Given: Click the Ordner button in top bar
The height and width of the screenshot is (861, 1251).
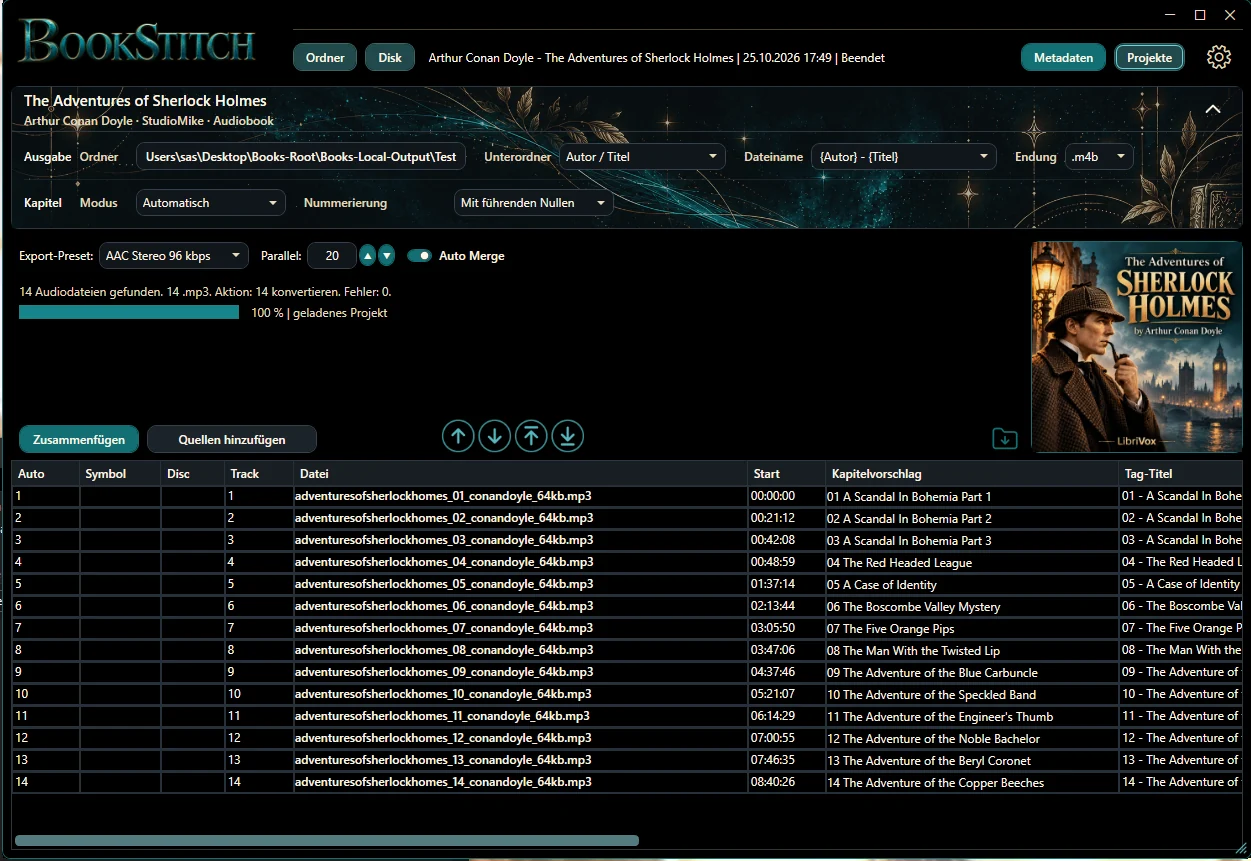Looking at the screenshot, I should (x=325, y=57).
